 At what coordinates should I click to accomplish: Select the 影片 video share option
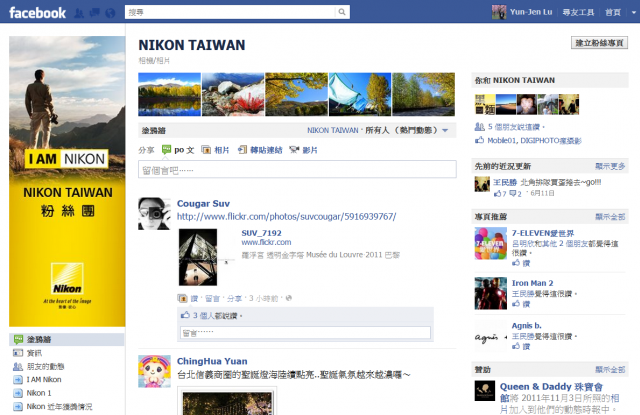coord(303,150)
